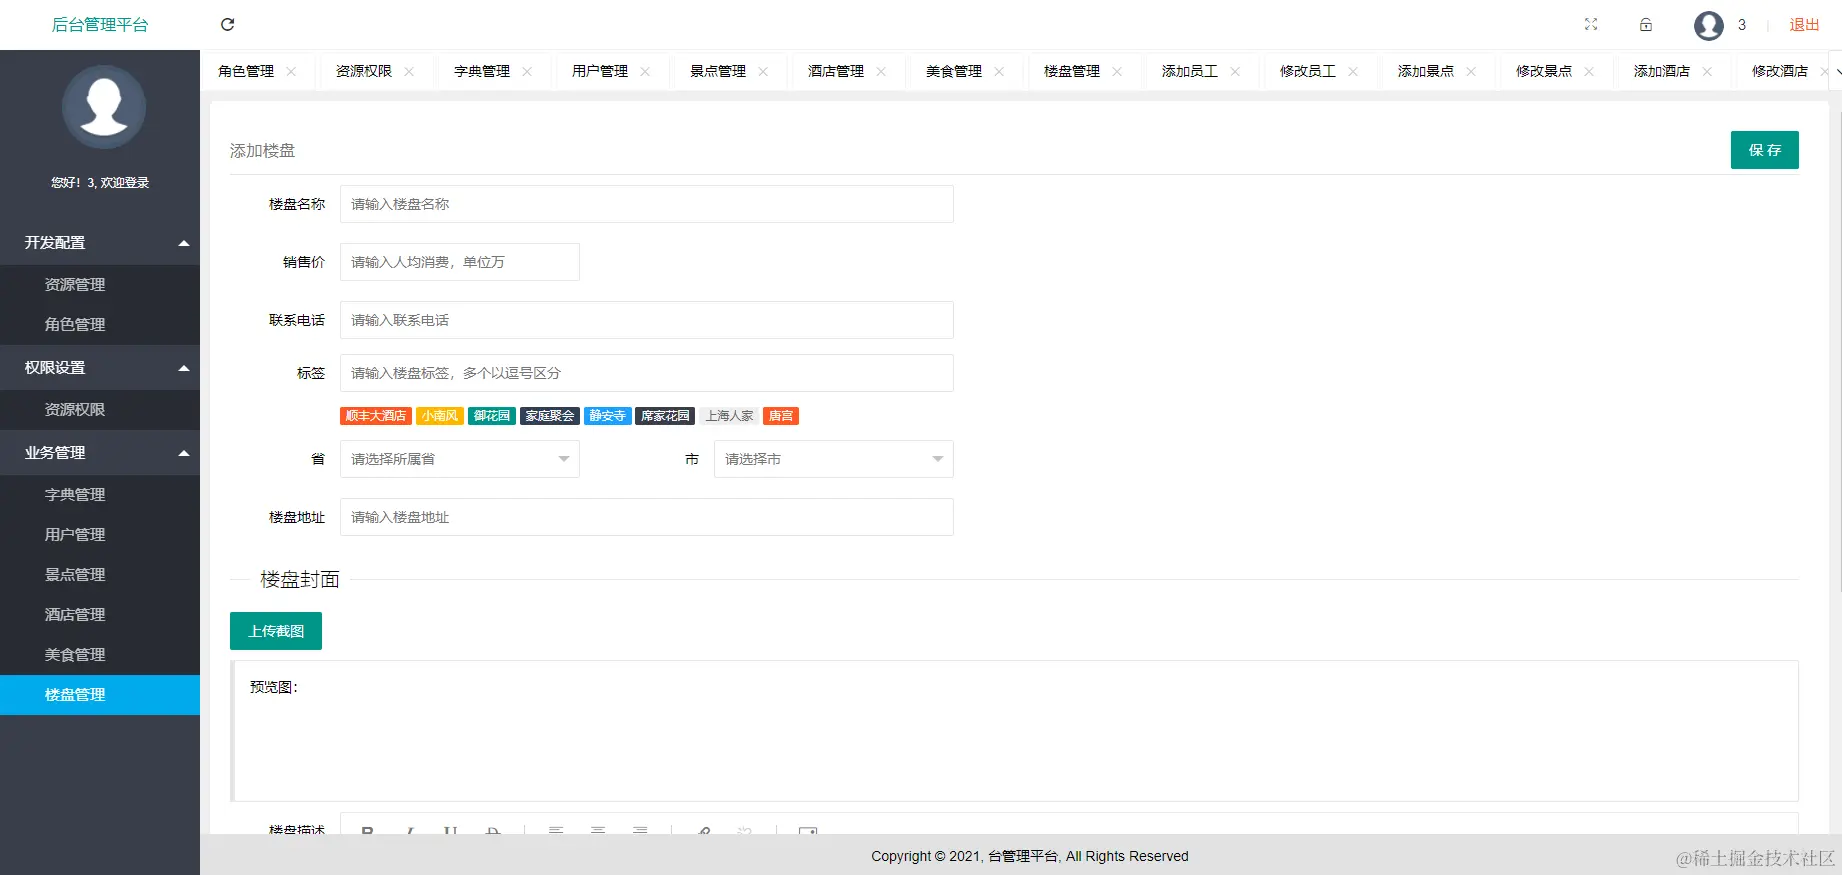Screen dimensions: 1842x875
Task: Close the 用户管理 tab
Action: [645, 71]
